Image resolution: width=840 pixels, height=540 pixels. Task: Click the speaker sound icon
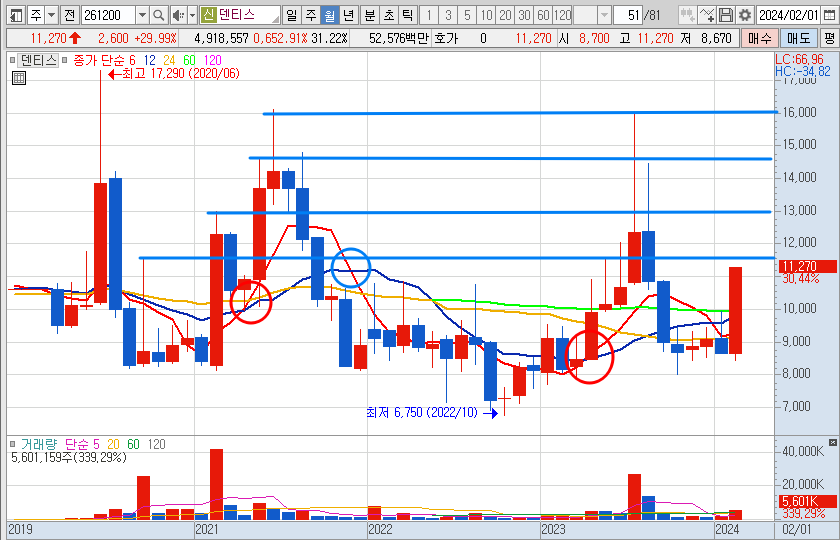click(178, 15)
